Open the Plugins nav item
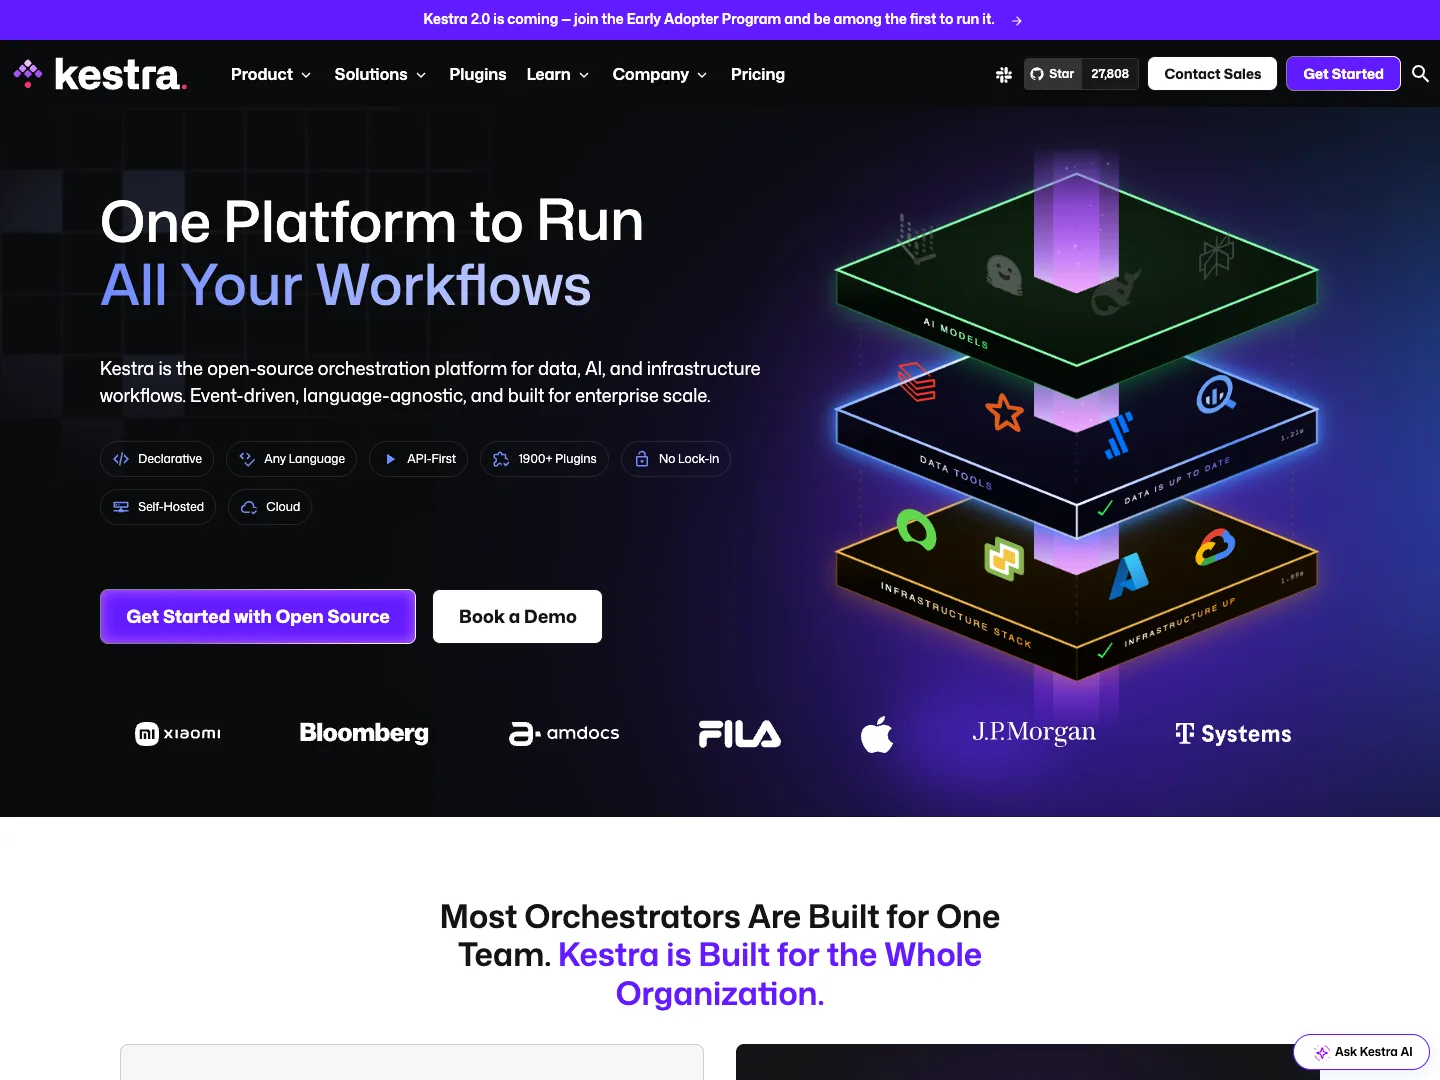The width and height of the screenshot is (1440, 1080). point(478,74)
